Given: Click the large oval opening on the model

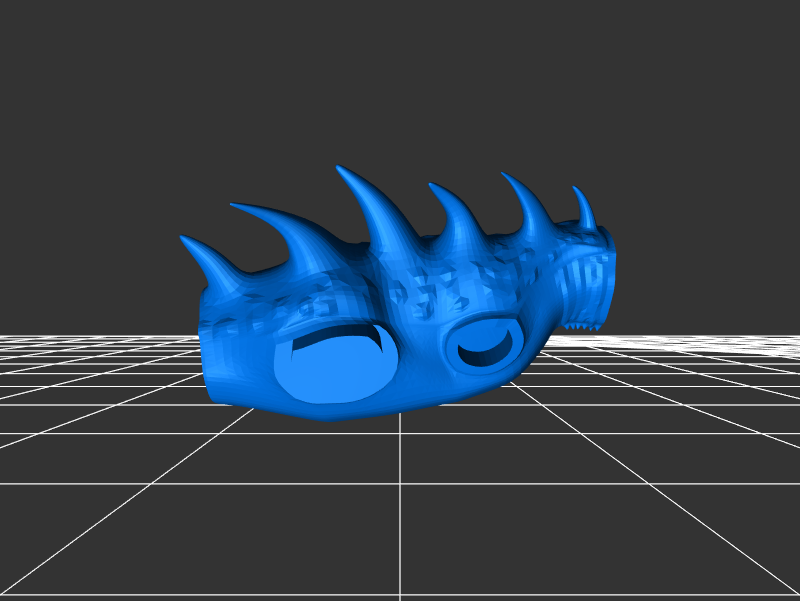Looking at the screenshot, I should 336,364.
